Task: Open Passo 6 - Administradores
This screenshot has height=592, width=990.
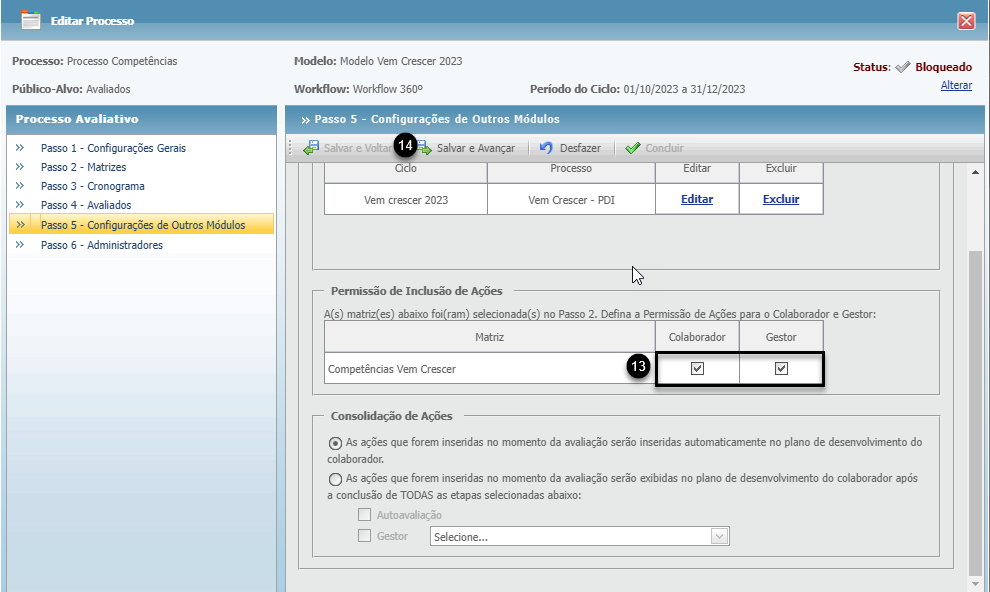Action: [x=102, y=245]
